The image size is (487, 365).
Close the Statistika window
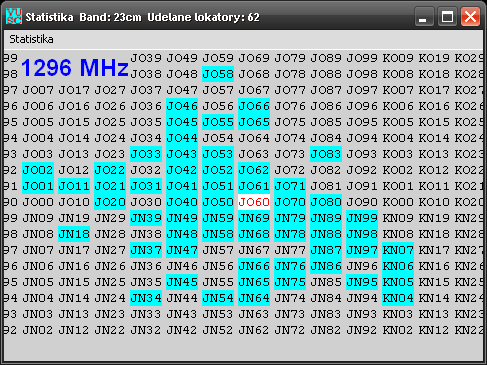[470, 16]
